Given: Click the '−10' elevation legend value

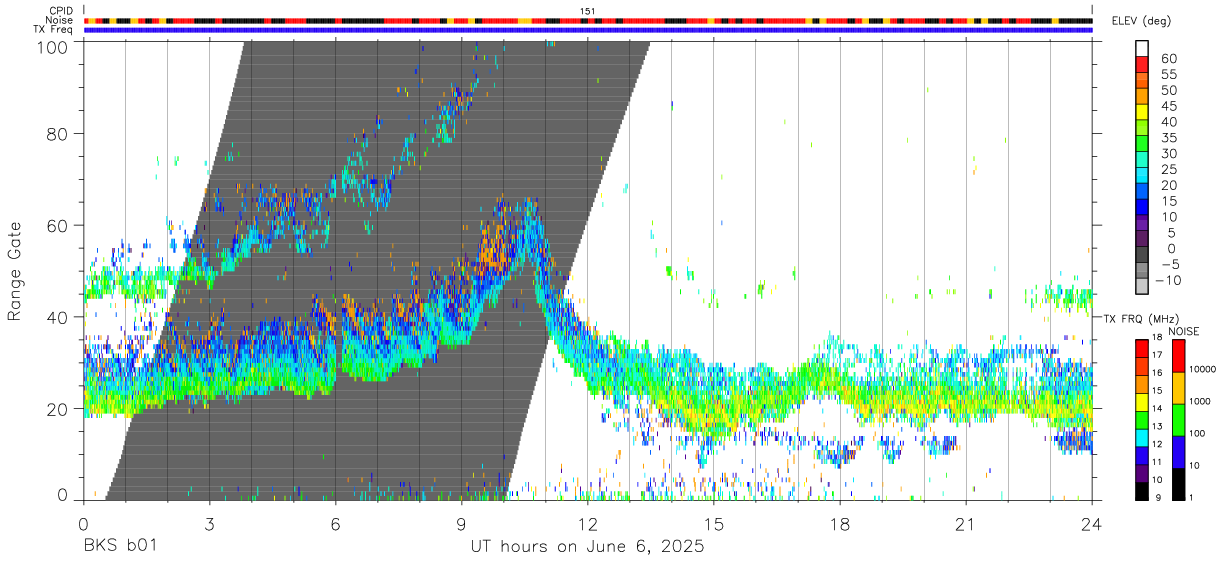Looking at the screenshot, I should (1168, 280).
